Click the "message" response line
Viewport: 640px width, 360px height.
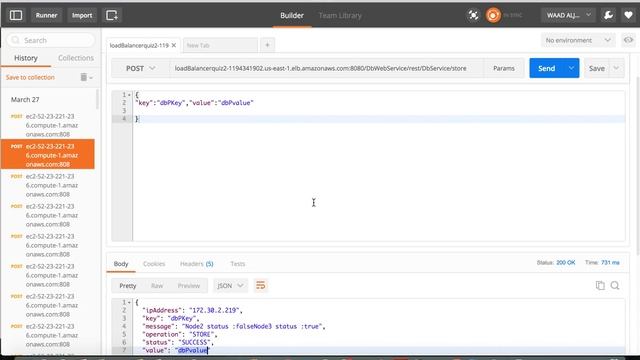[x=234, y=326]
